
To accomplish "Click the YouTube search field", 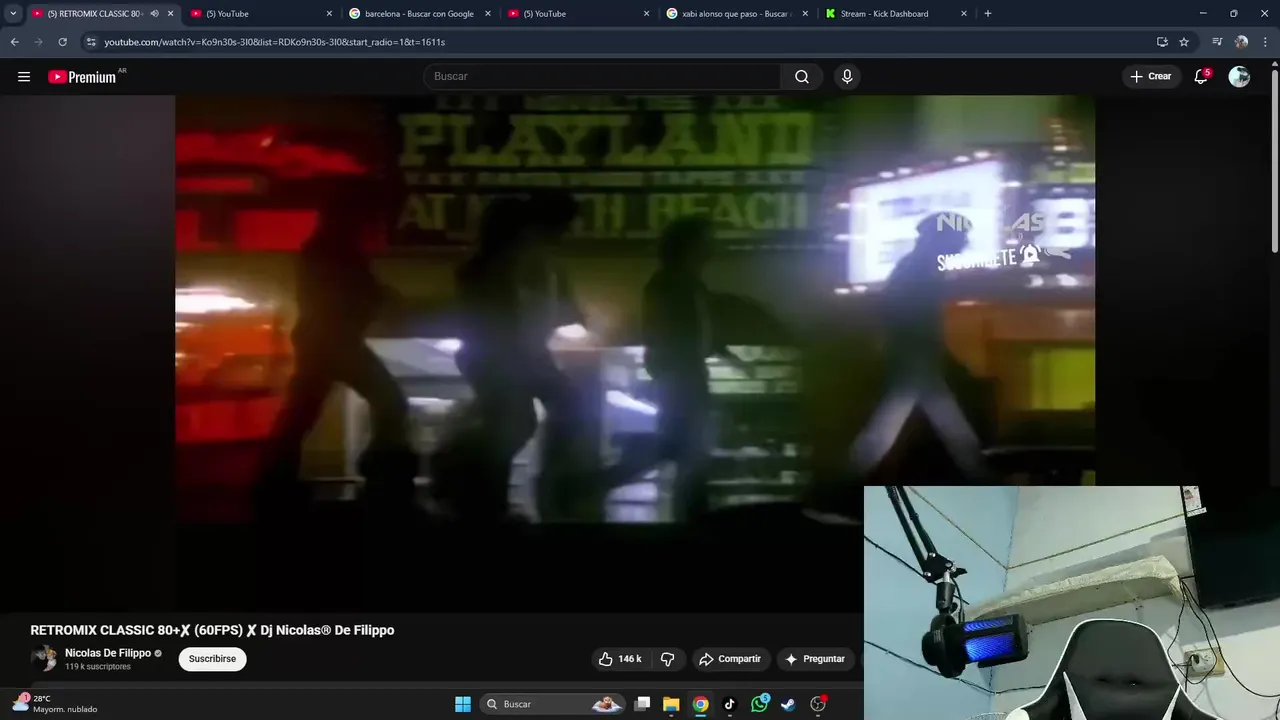I will coord(603,77).
